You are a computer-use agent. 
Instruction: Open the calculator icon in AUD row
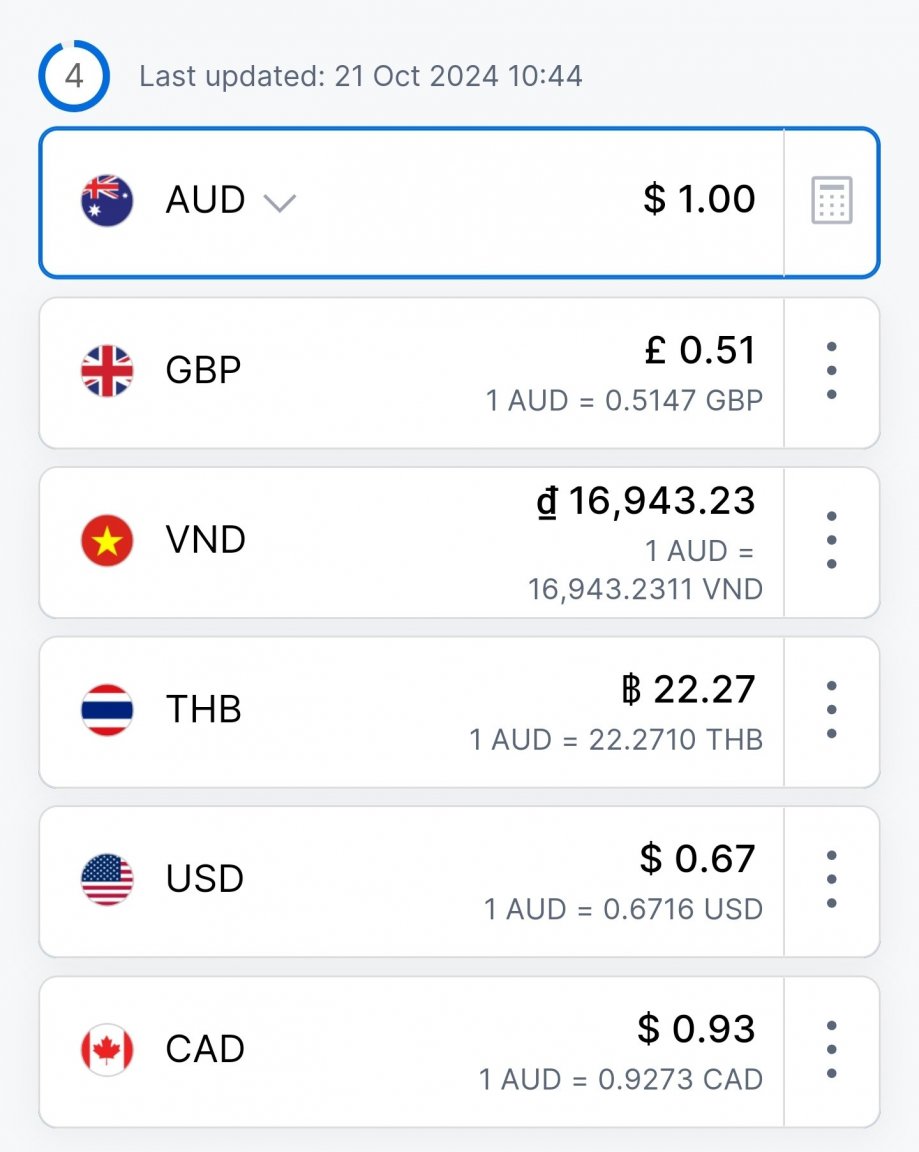click(x=832, y=200)
